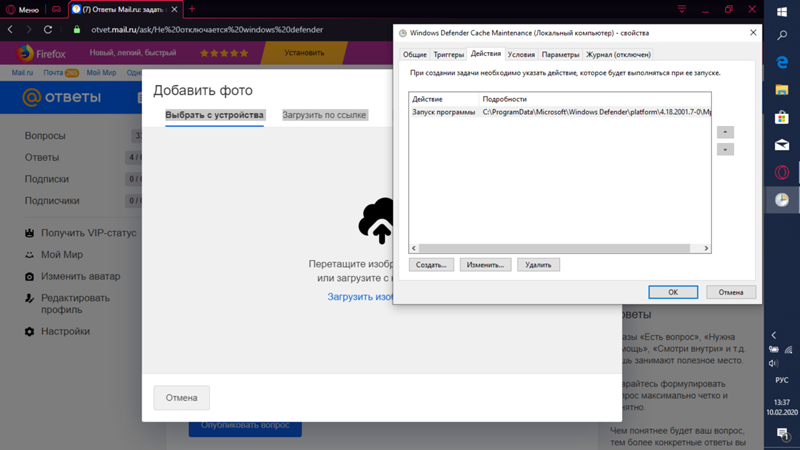Click the cloud upload icon
Viewport: 800px width, 450px height.
click(x=376, y=220)
